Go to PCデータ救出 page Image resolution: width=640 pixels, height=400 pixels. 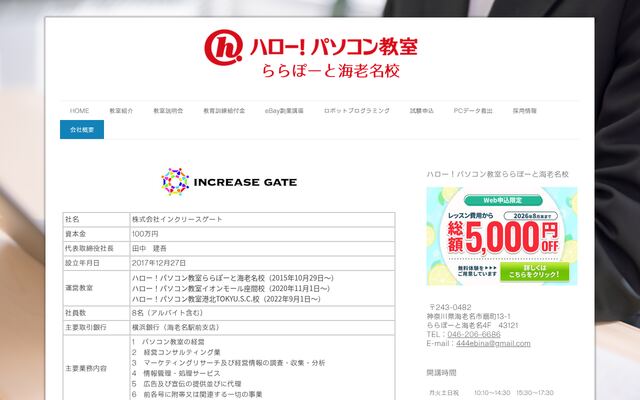(473, 111)
